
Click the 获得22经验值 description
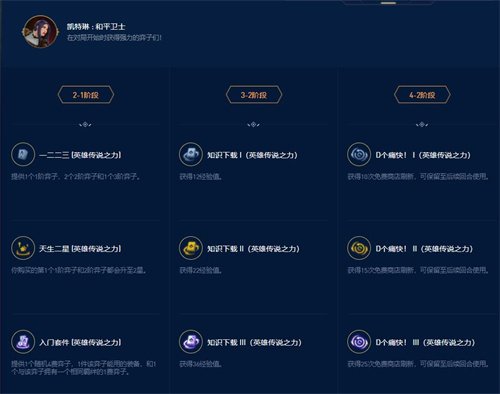[201, 270]
